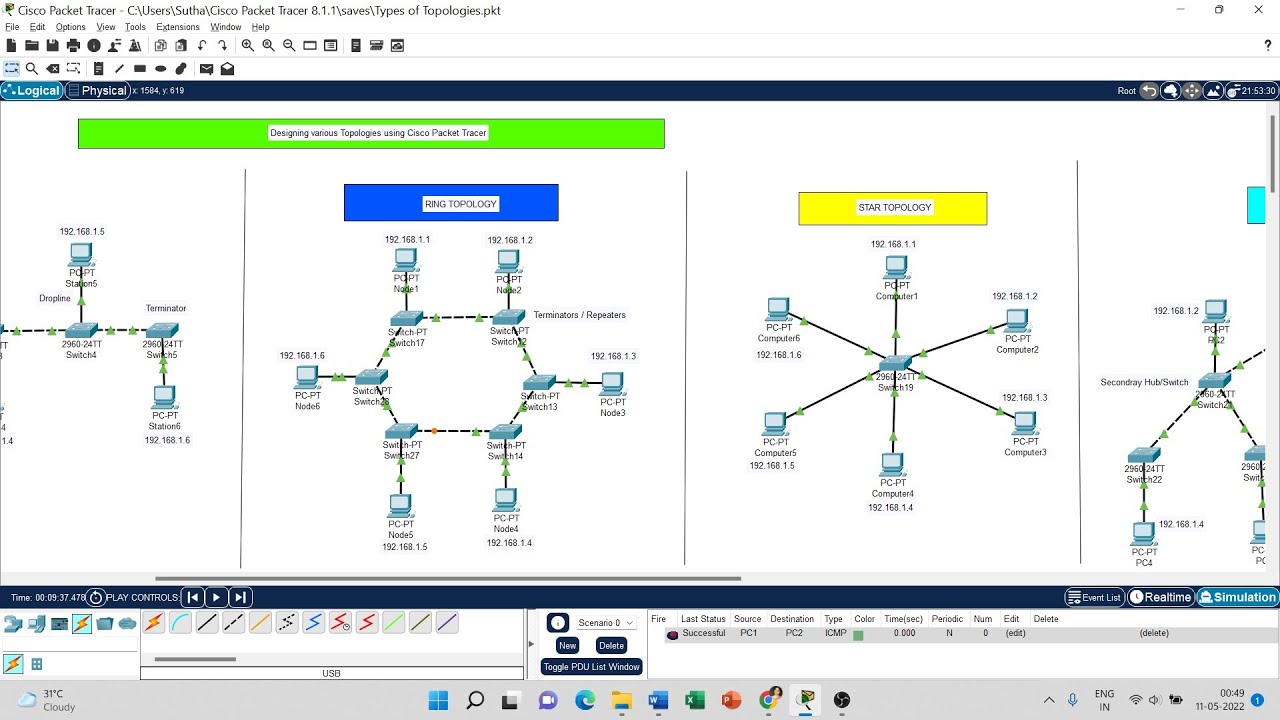The height and width of the screenshot is (720, 1280).
Task: Open Chrome from taskbar
Action: click(769, 700)
